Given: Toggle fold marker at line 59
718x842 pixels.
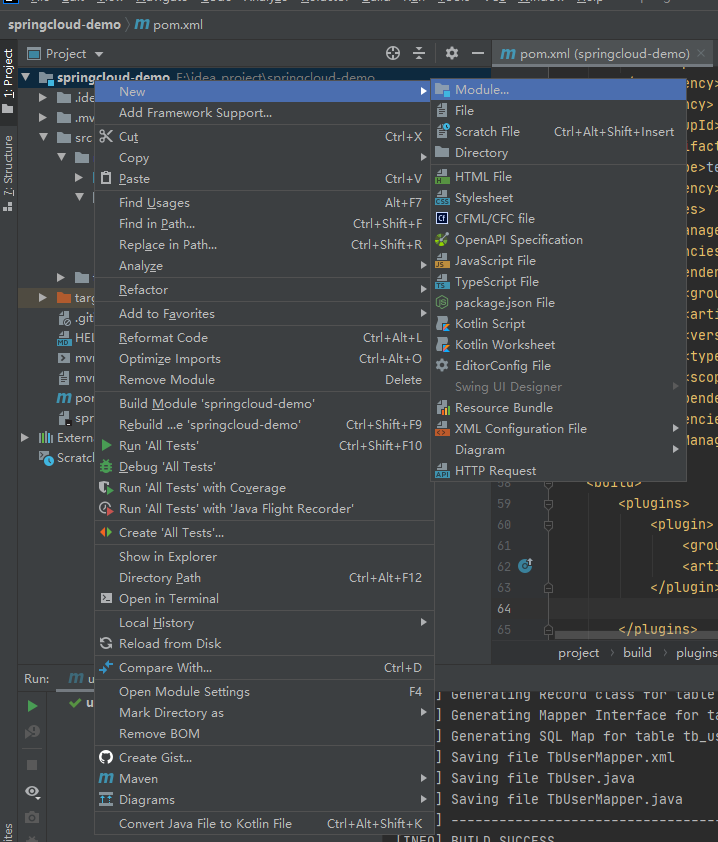Looking at the screenshot, I should point(548,504).
